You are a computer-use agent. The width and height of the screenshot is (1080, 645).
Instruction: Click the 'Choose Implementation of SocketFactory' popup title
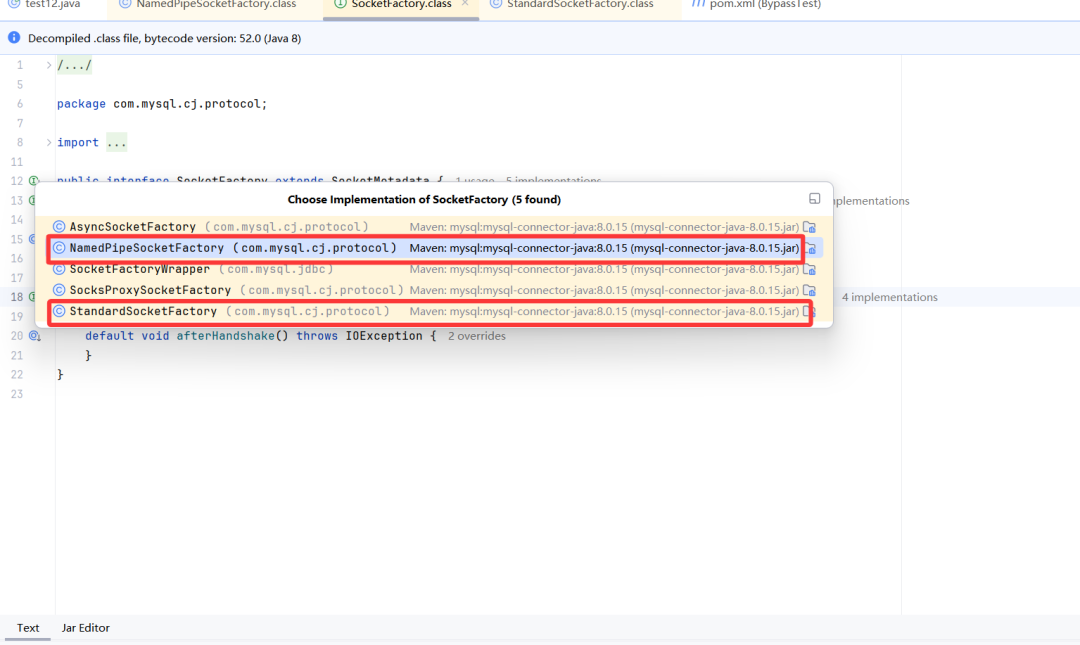(424, 199)
